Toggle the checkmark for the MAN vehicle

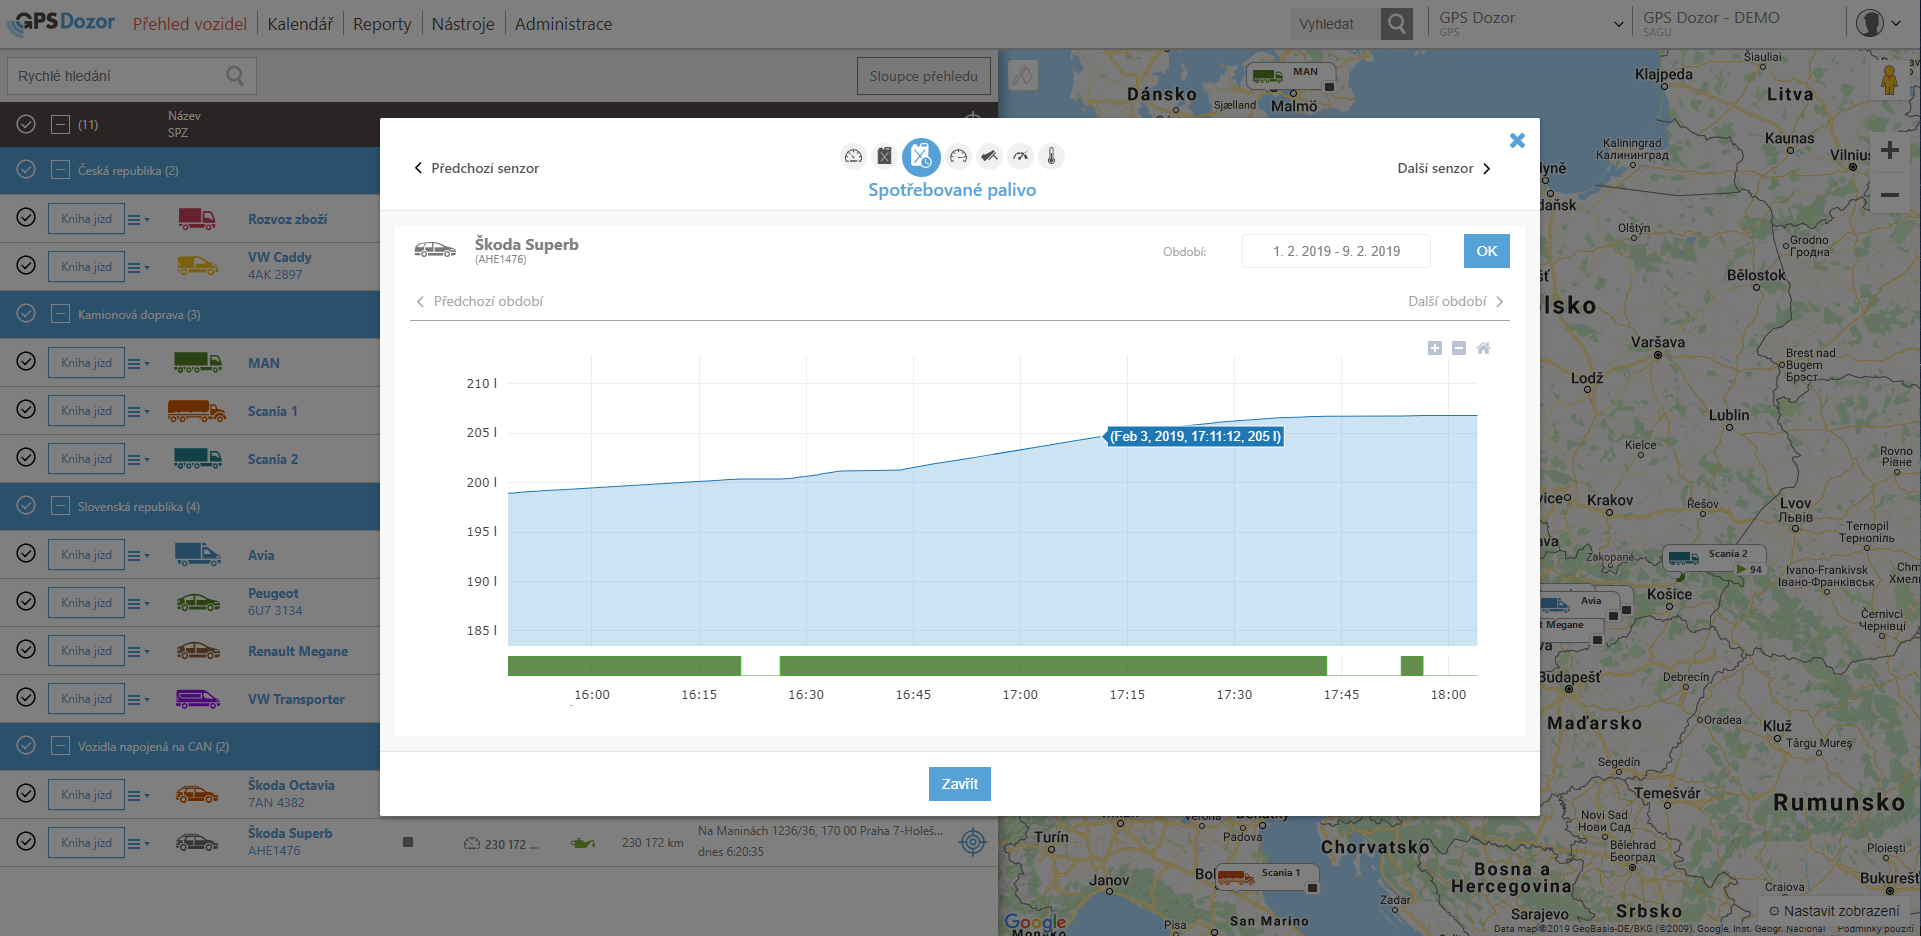(27, 362)
